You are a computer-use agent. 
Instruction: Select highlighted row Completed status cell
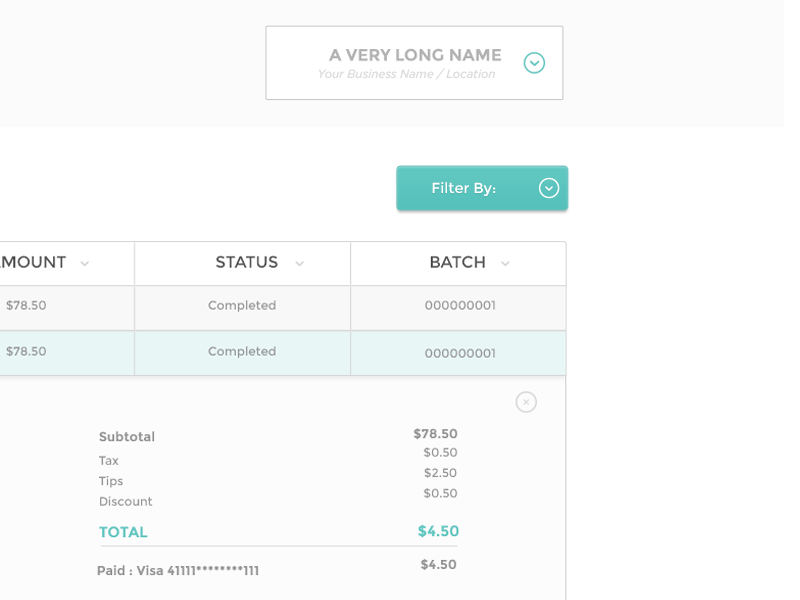pos(242,352)
